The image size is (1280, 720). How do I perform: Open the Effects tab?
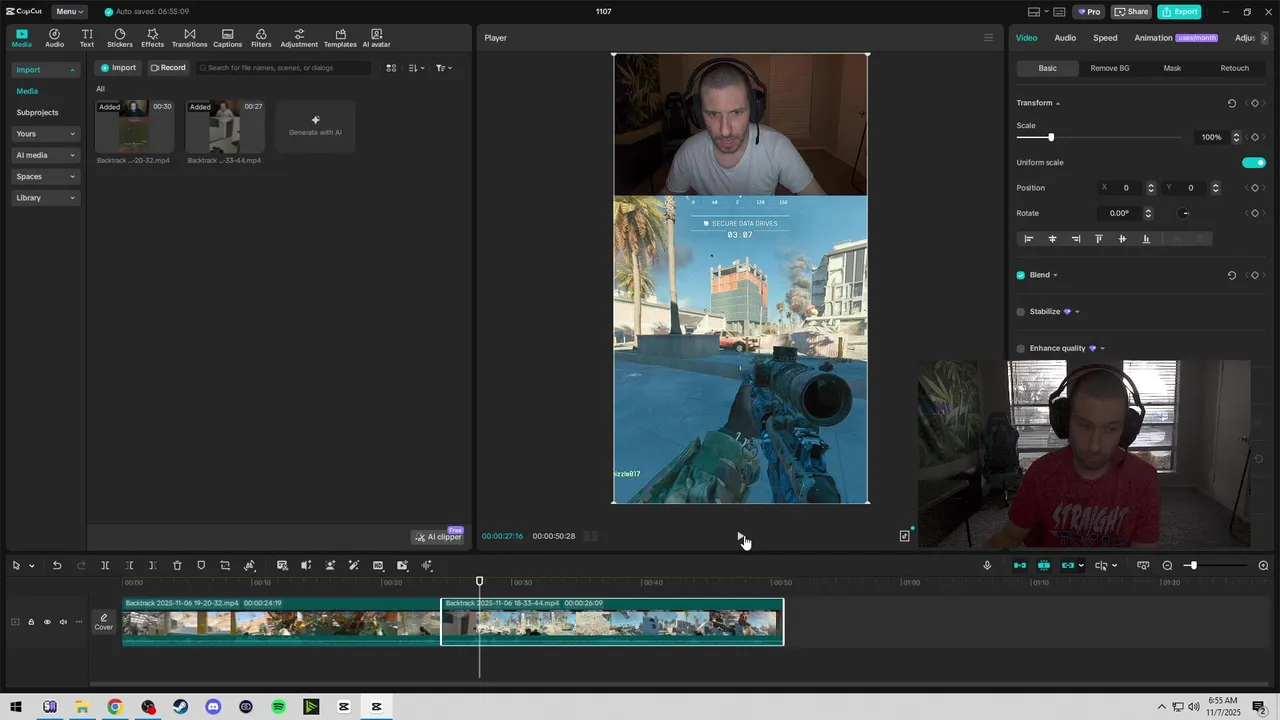point(152,38)
